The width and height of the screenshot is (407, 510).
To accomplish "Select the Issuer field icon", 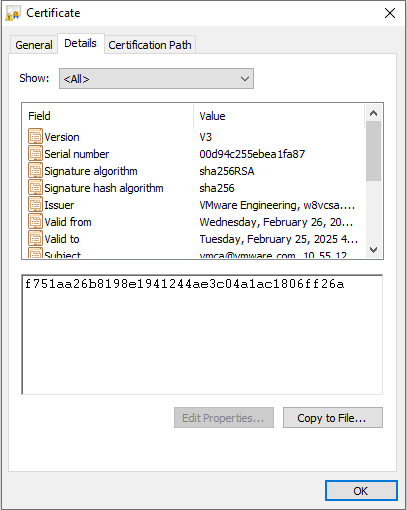I will click(35, 205).
